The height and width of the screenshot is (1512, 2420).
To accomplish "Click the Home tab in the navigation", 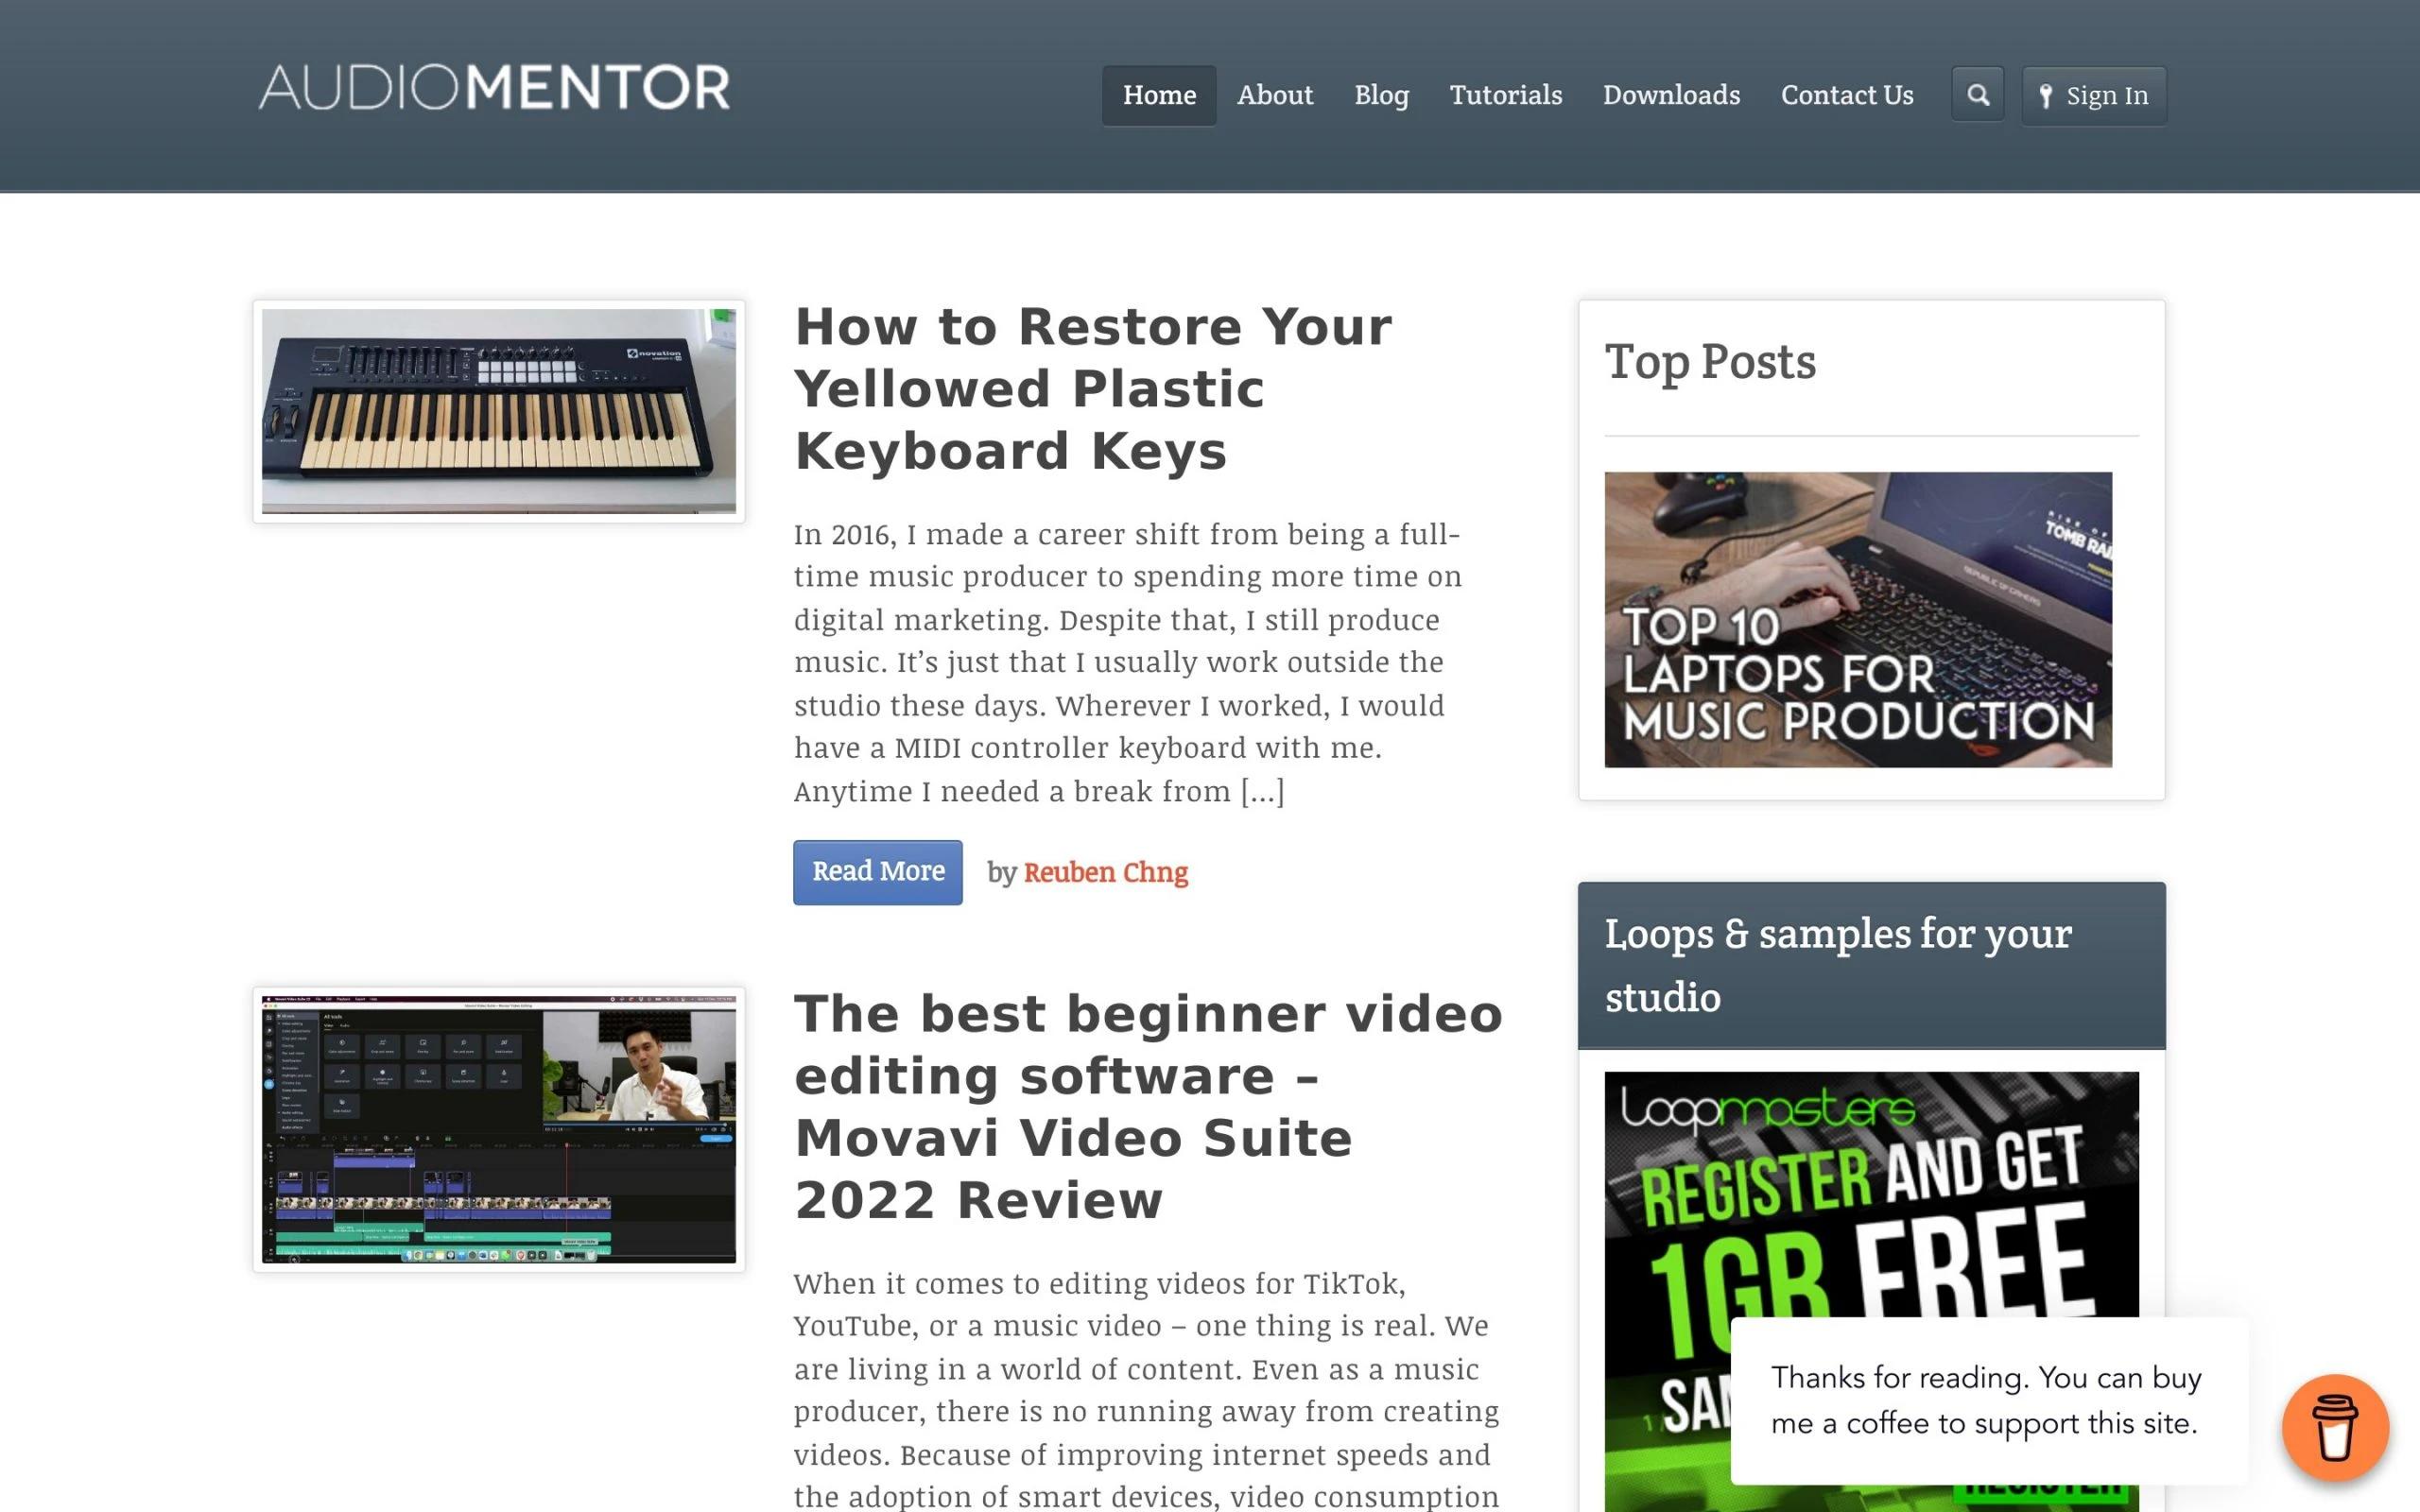I will (1159, 95).
